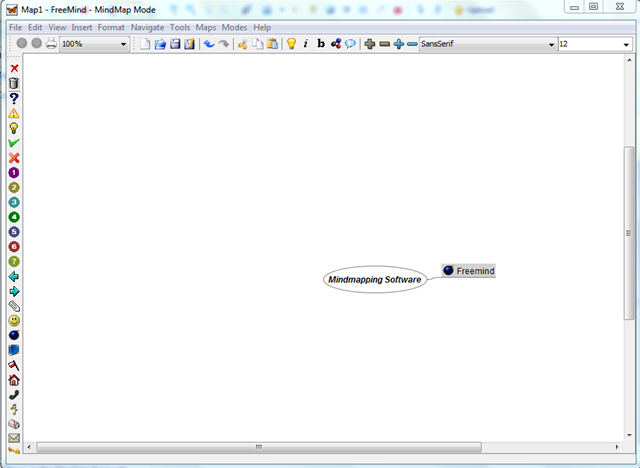The height and width of the screenshot is (468, 640).
Task: Open the Insert menu
Action: (x=82, y=27)
